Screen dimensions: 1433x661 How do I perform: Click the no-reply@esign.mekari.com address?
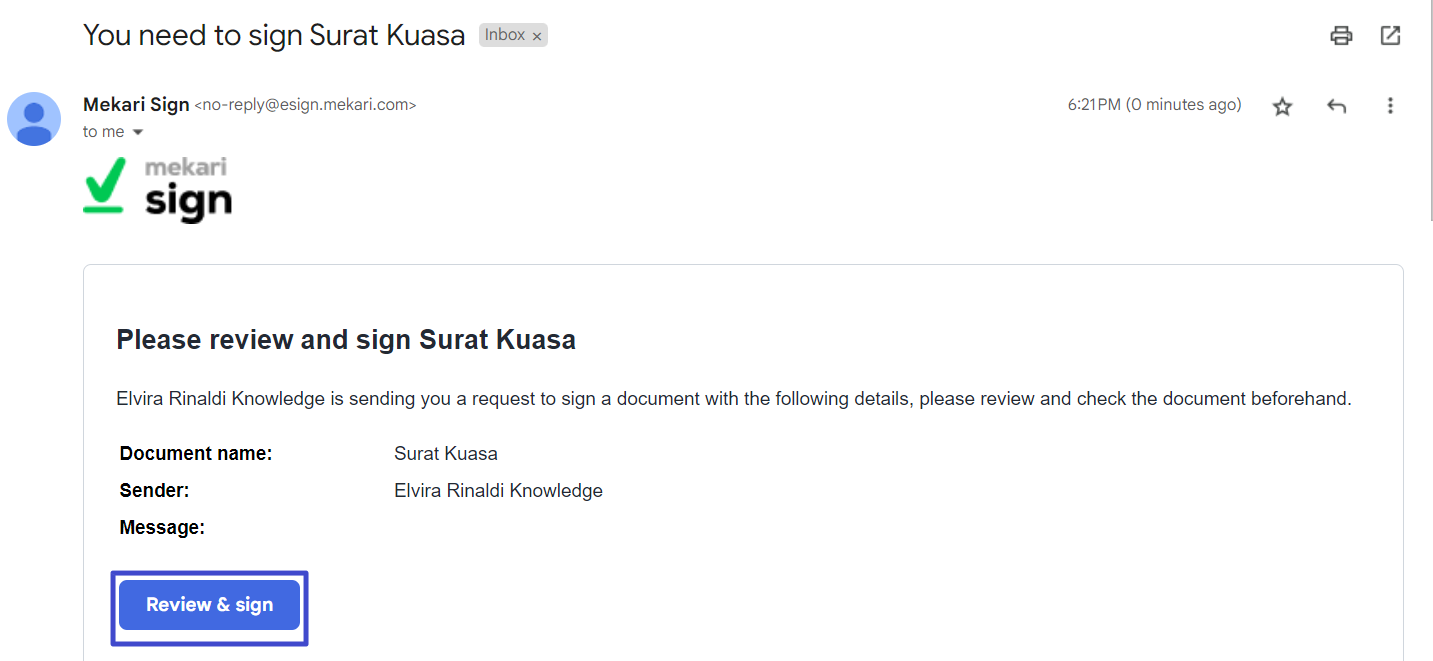point(305,105)
